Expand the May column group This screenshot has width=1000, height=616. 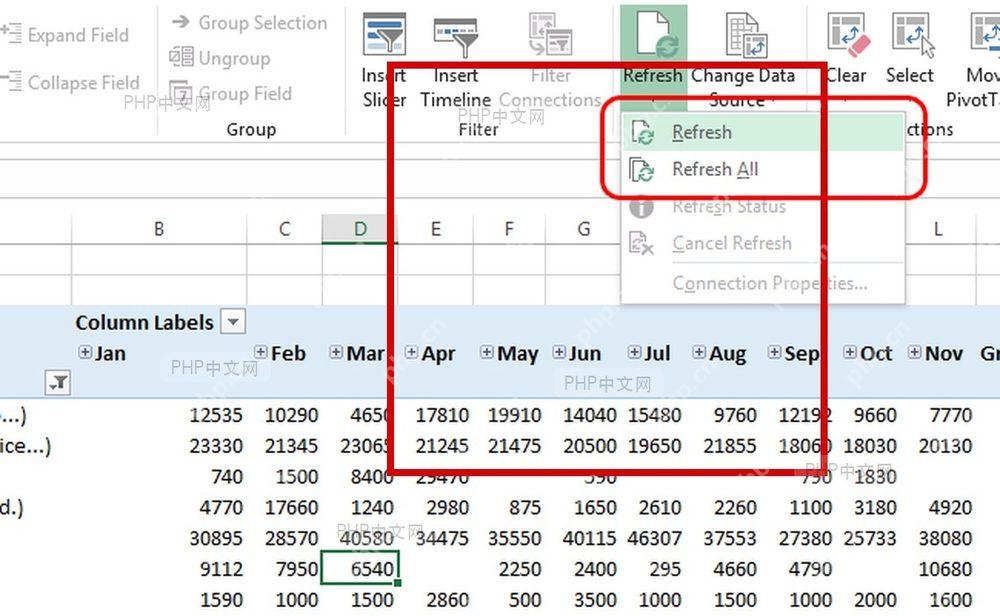tap(487, 352)
